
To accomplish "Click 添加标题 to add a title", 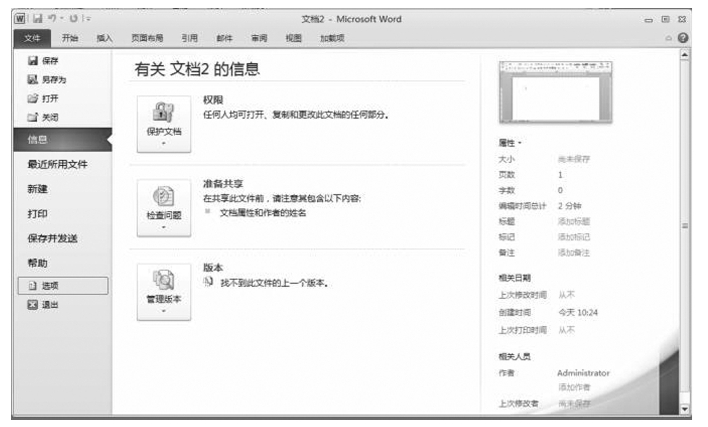I will (574, 221).
